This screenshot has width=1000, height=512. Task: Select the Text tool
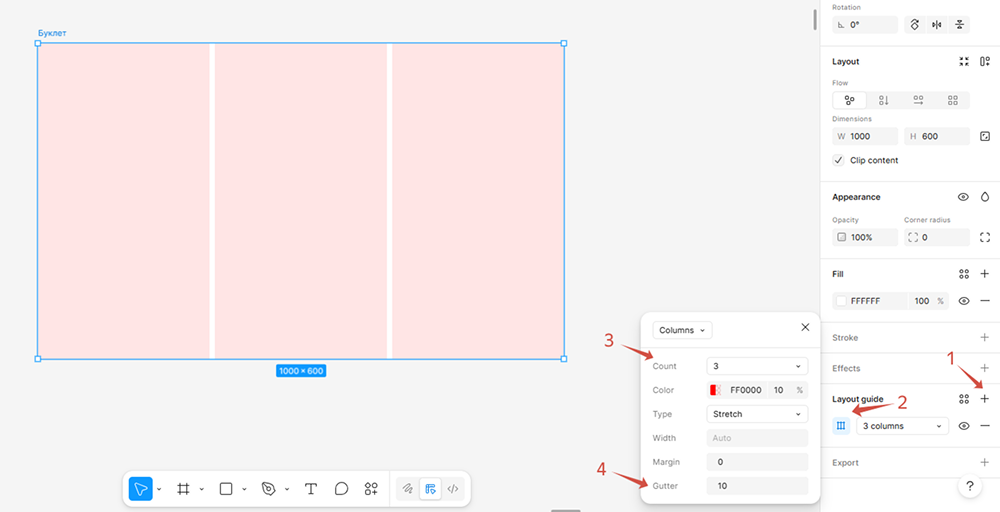[x=311, y=489]
